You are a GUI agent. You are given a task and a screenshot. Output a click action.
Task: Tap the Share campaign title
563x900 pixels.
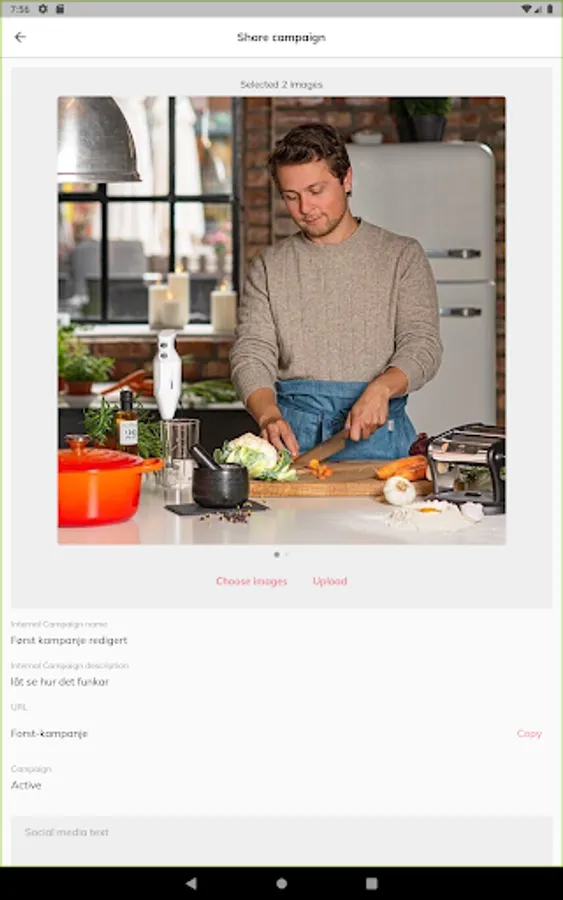coord(281,37)
